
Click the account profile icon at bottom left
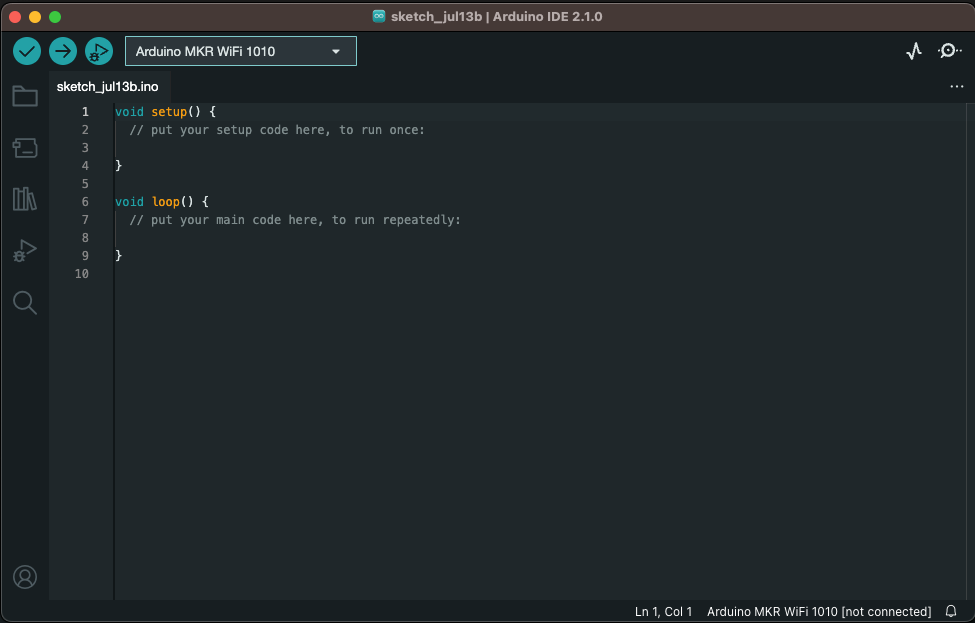24,576
